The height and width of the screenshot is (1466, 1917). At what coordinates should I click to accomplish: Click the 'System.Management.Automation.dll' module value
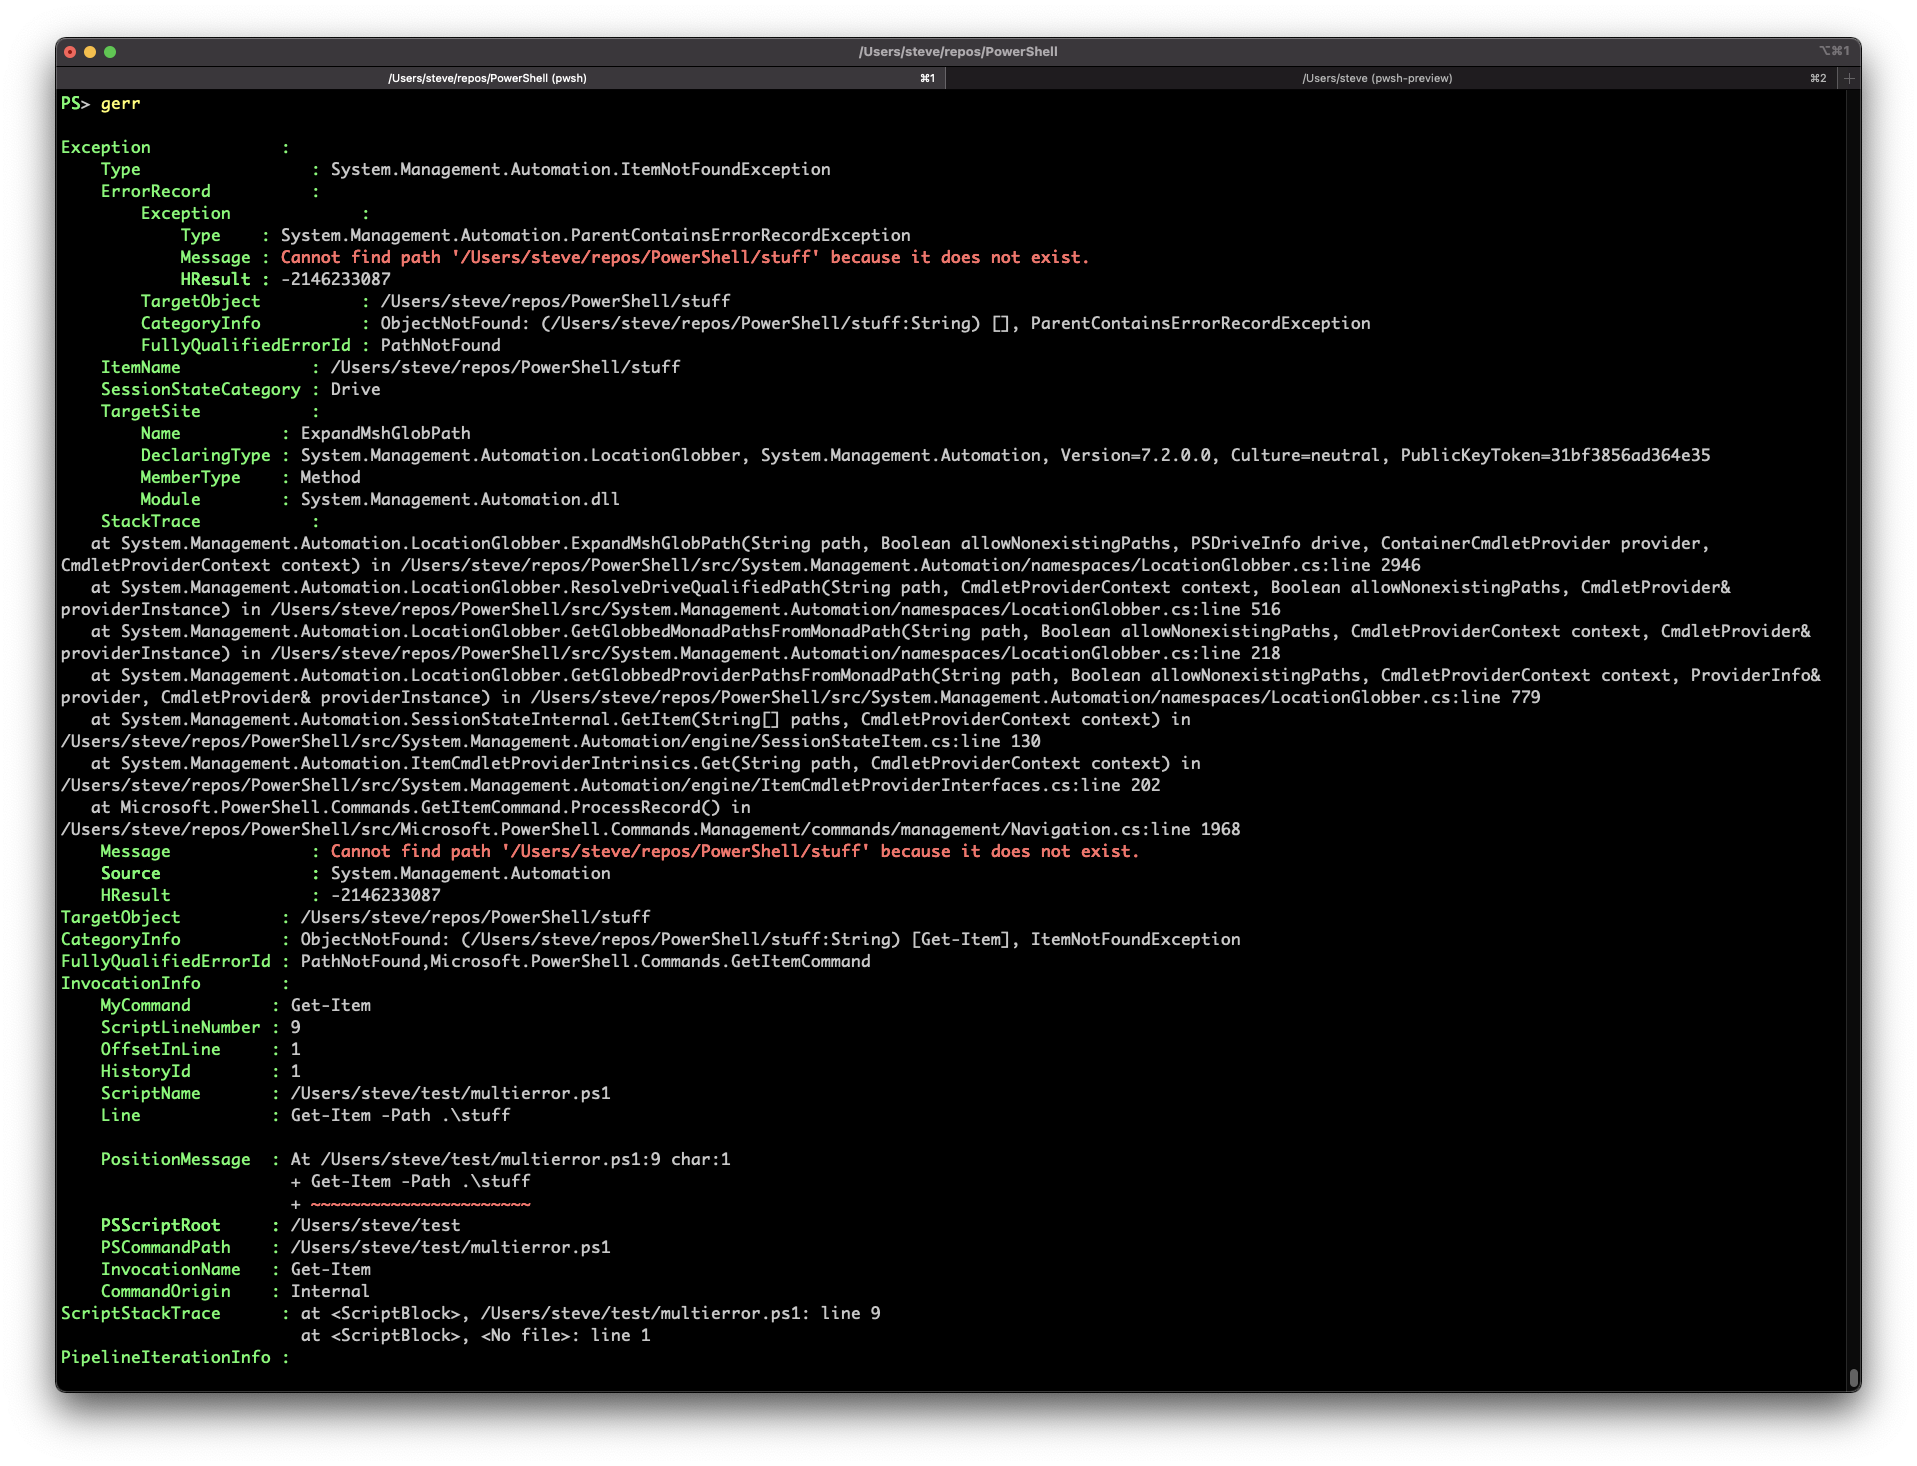pyautogui.click(x=460, y=499)
